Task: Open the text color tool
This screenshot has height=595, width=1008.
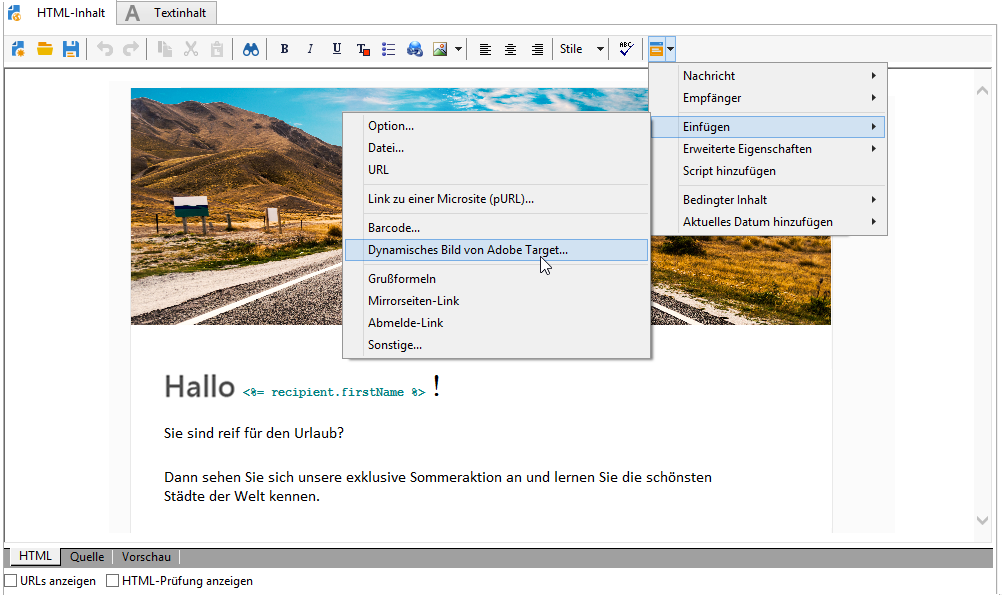Action: click(363, 49)
